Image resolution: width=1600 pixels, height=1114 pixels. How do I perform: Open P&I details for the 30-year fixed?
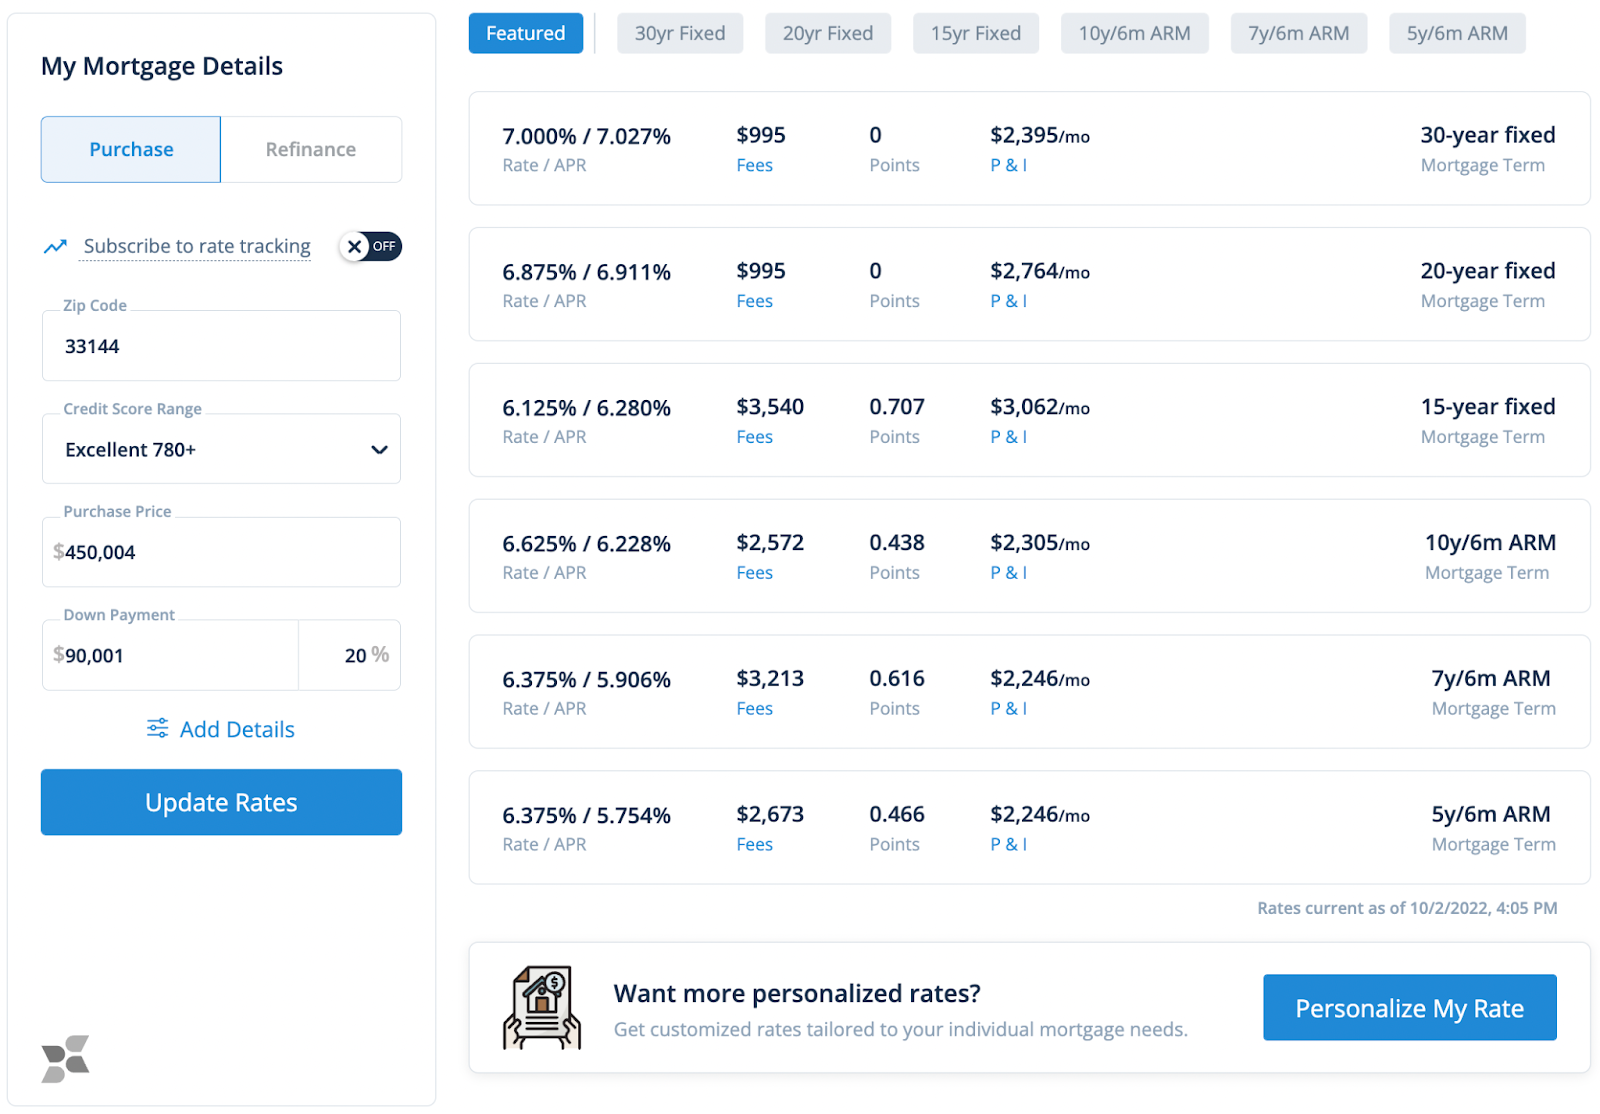[x=1009, y=165]
